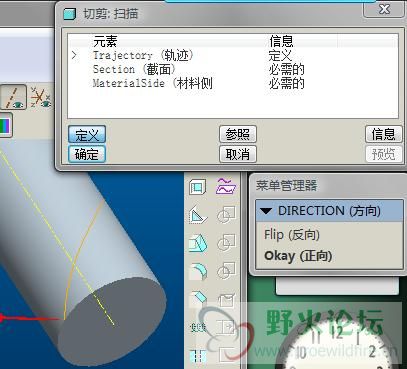Click the 信息 (Info) button

383,134
